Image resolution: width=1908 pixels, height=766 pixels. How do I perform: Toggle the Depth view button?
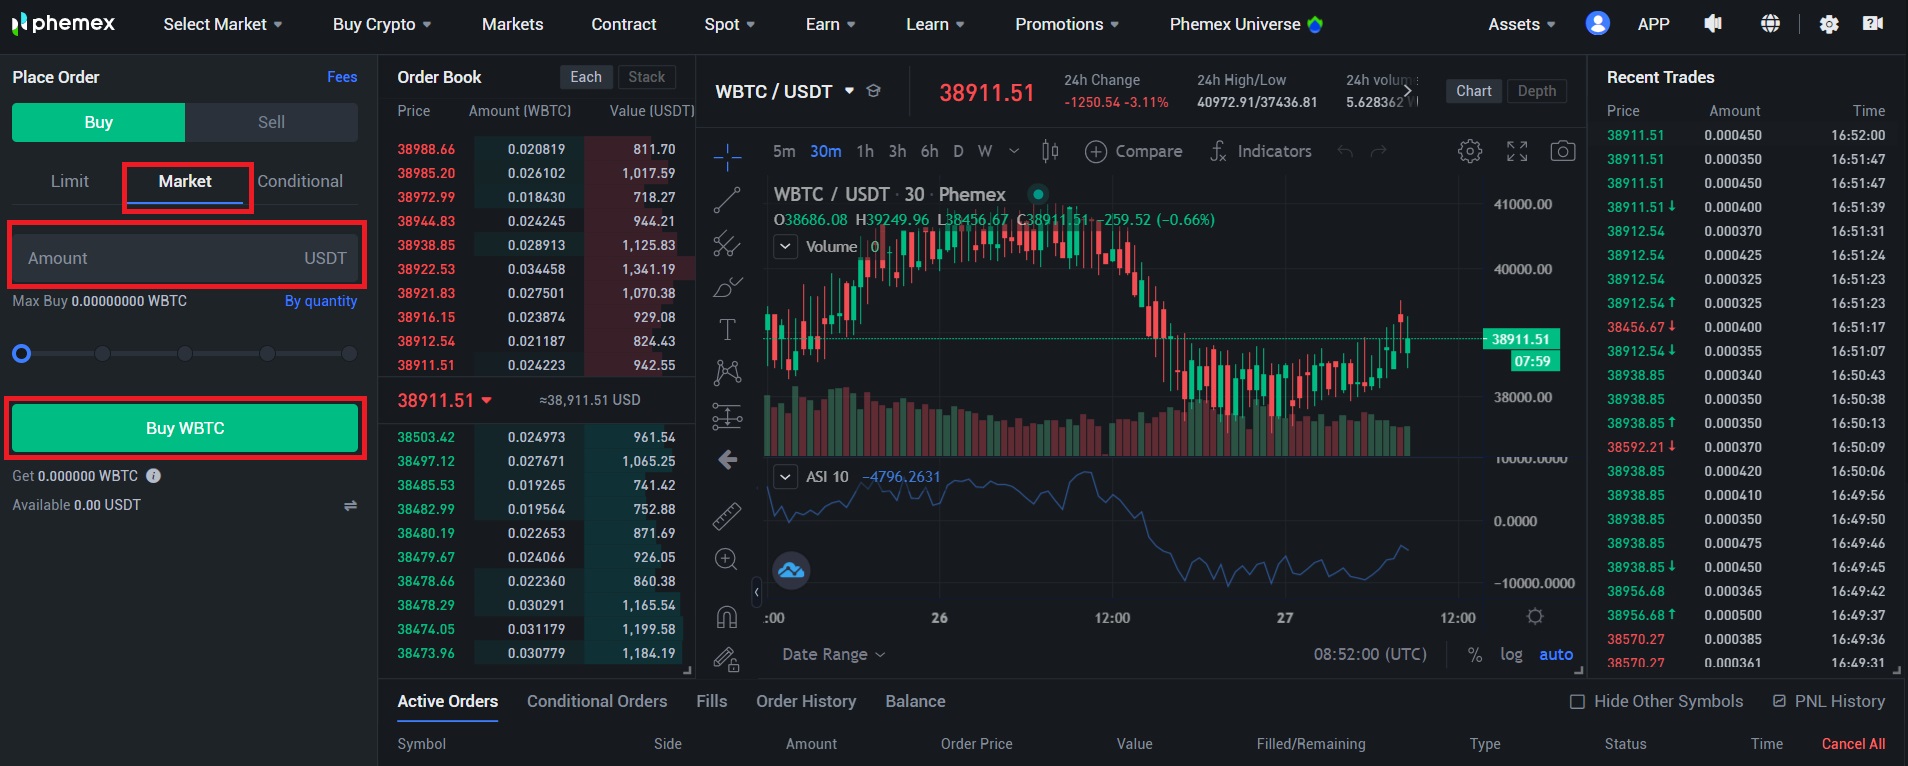[x=1537, y=91]
